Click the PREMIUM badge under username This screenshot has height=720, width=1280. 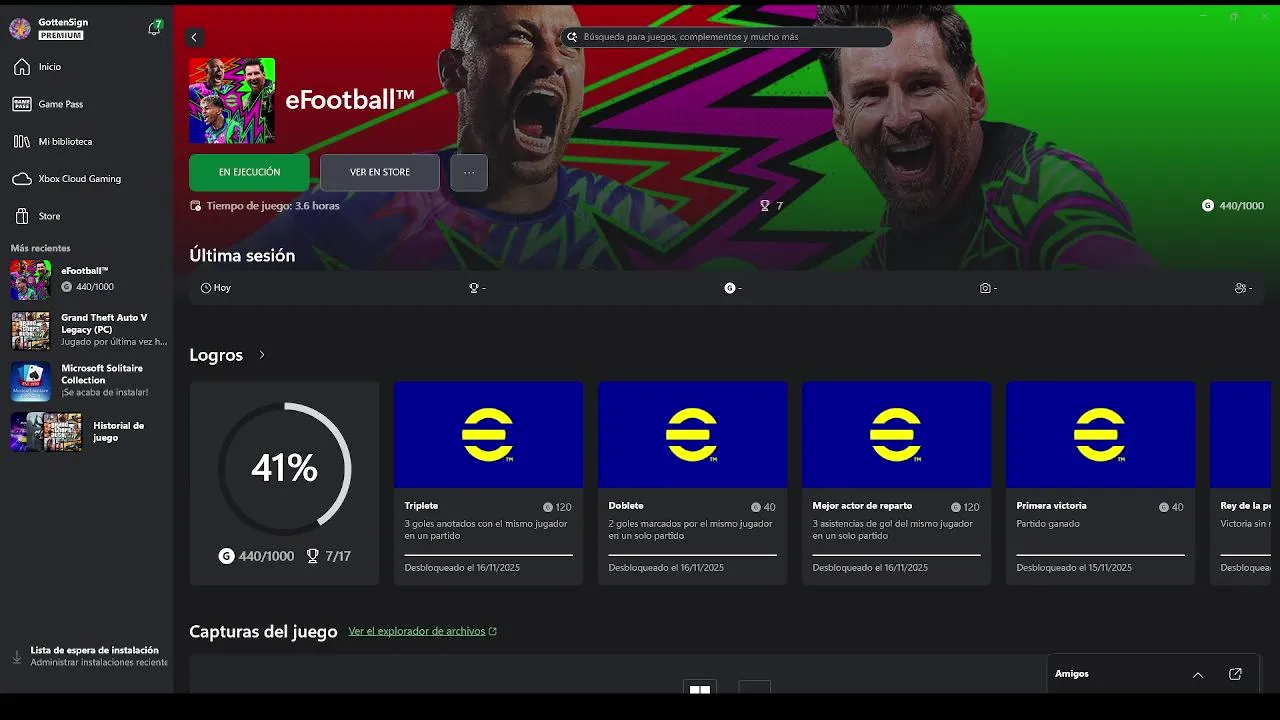(61, 35)
